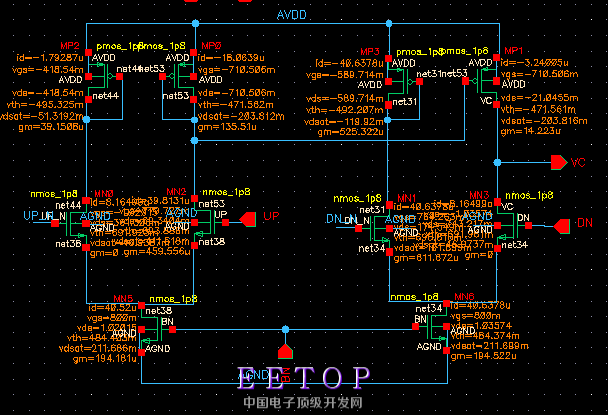The image size is (608, 415).
Task: Click the gm=14.223u annotation of MP1
Action: point(530,131)
